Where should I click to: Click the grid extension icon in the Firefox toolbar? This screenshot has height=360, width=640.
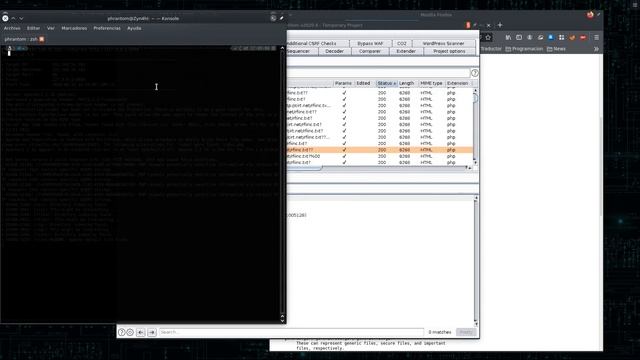coord(562,38)
